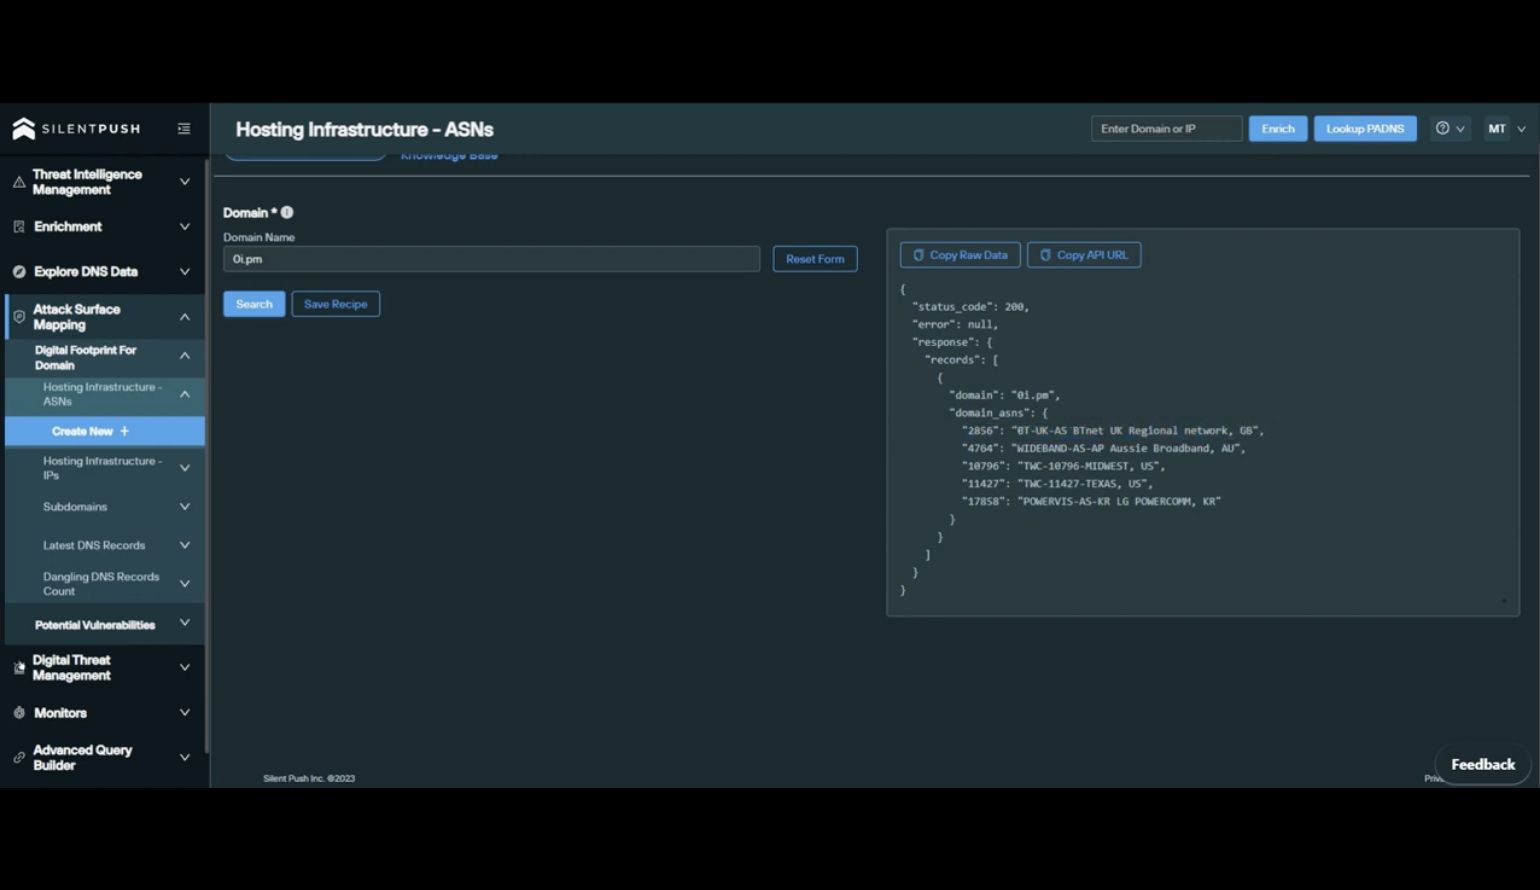Click the Copy Raw Data button

(960, 255)
